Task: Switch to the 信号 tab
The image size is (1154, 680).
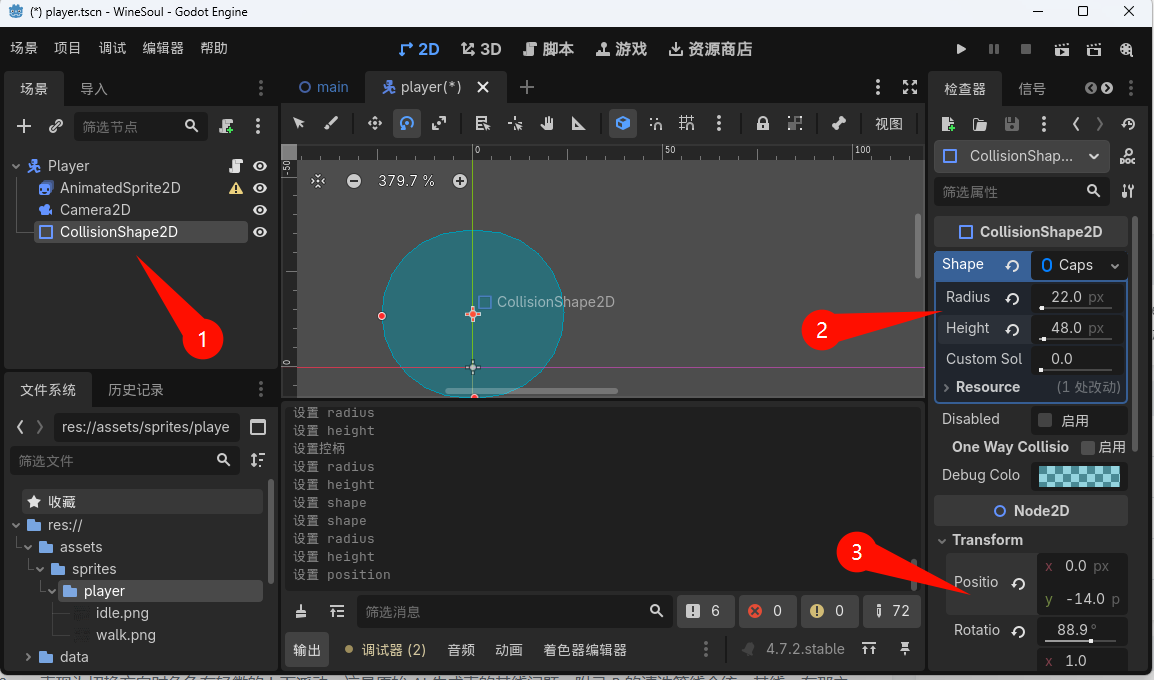Action: [x=1032, y=89]
